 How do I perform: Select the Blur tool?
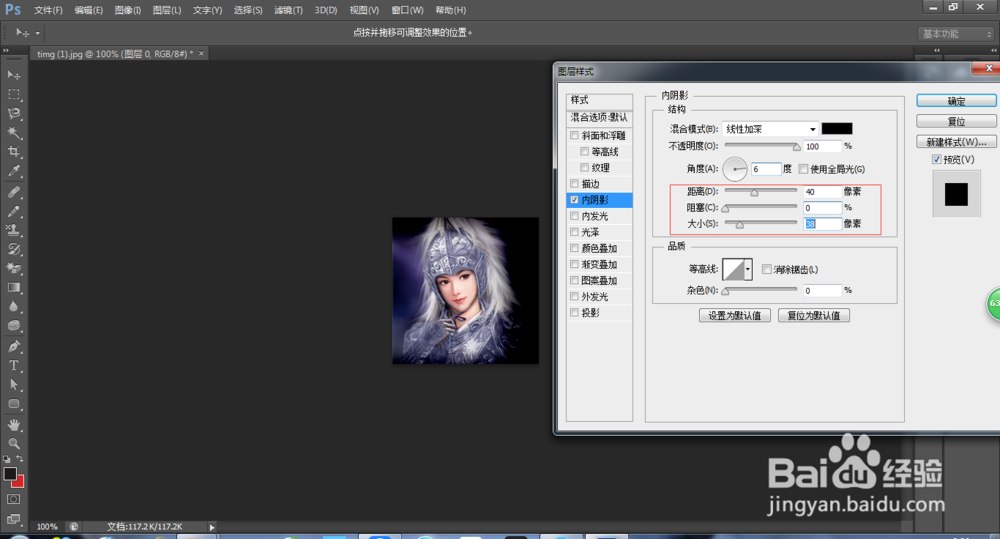[x=13, y=307]
